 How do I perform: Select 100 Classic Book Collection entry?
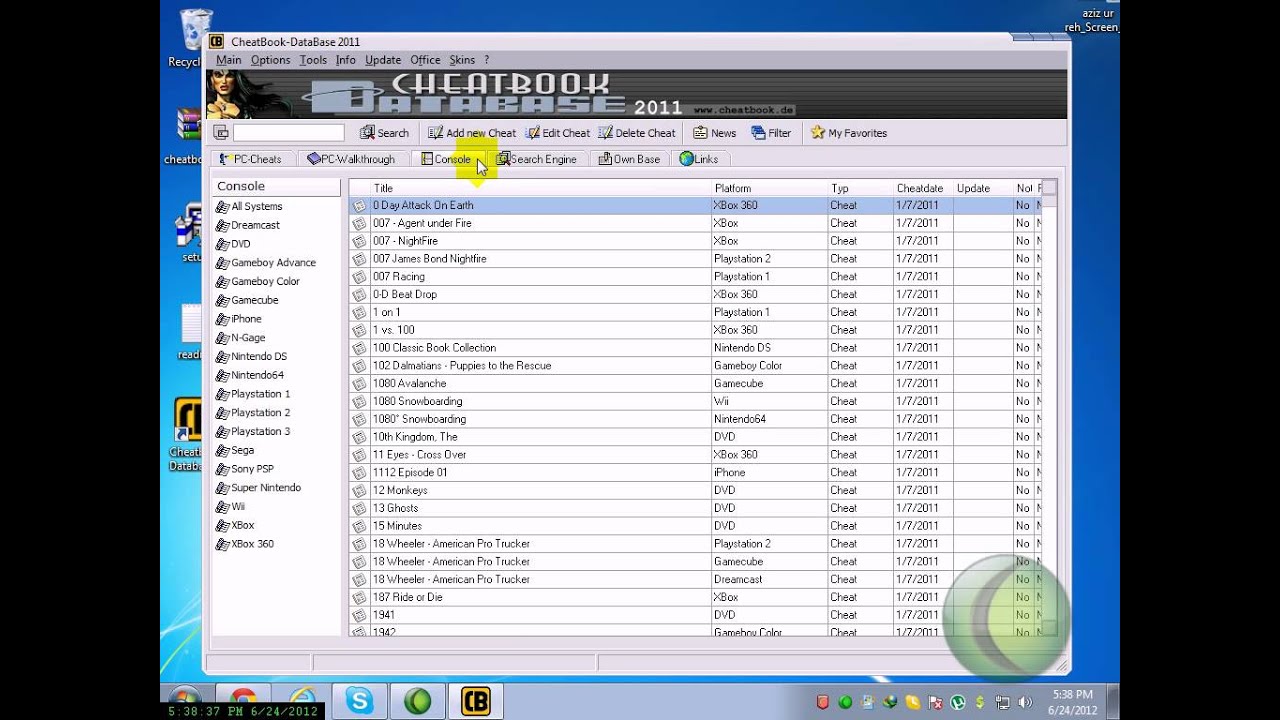[695, 348]
